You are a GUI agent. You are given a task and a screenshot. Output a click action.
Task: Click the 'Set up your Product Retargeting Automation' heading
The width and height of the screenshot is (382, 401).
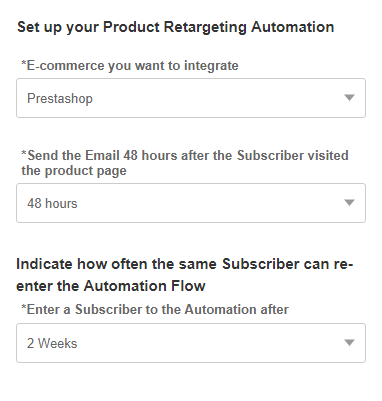176,27
